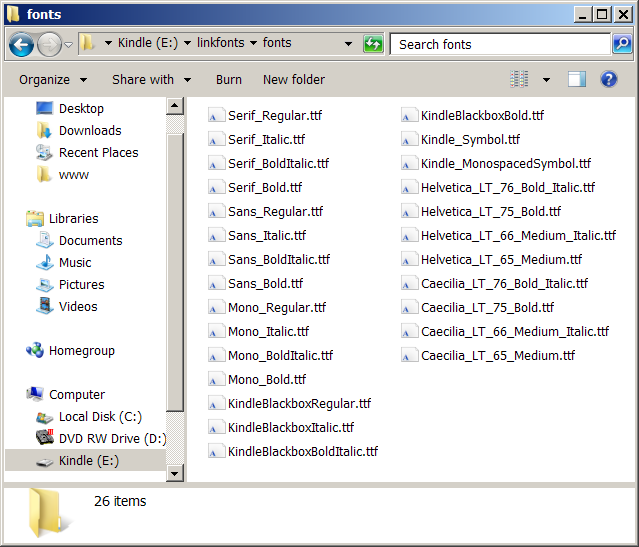Select the KindleBlackboxBold.ttf file icon
This screenshot has width=639, height=547.
[x=410, y=115]
